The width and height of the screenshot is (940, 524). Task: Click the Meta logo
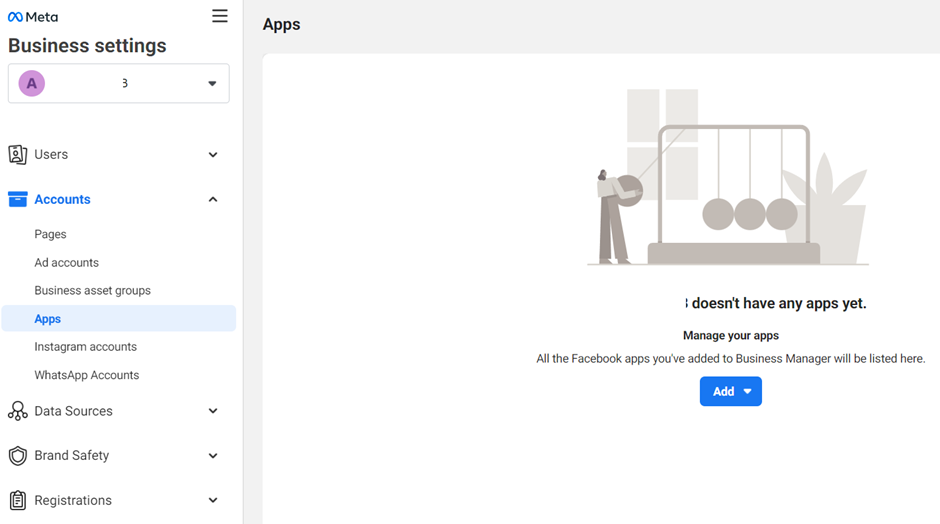[33, 17]
